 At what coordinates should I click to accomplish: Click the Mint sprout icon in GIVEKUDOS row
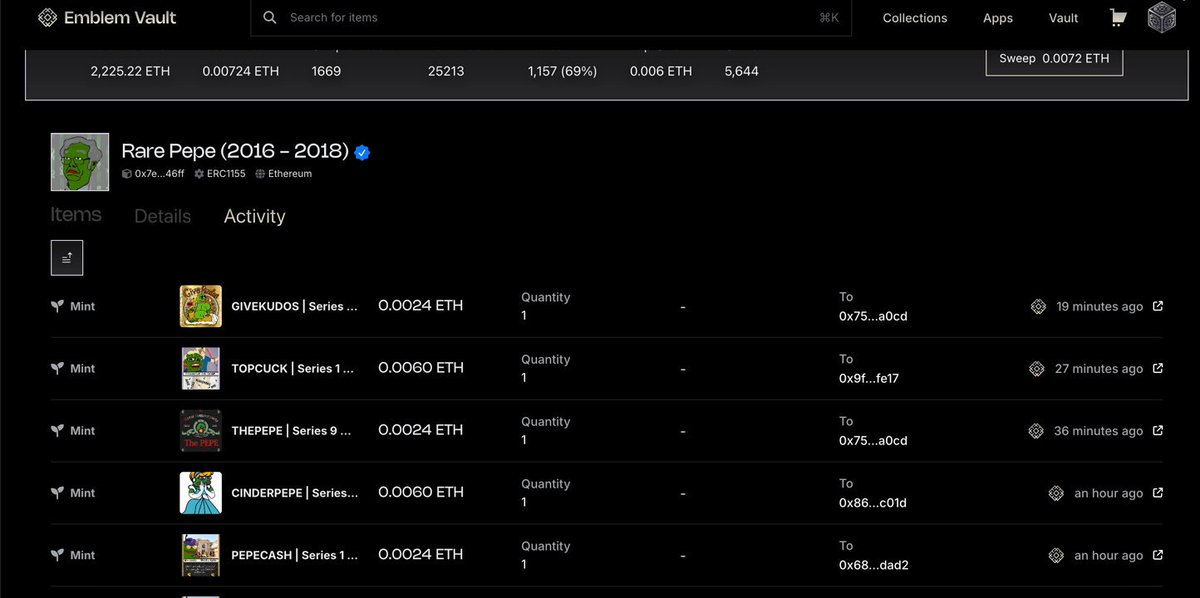coord(57,306)
